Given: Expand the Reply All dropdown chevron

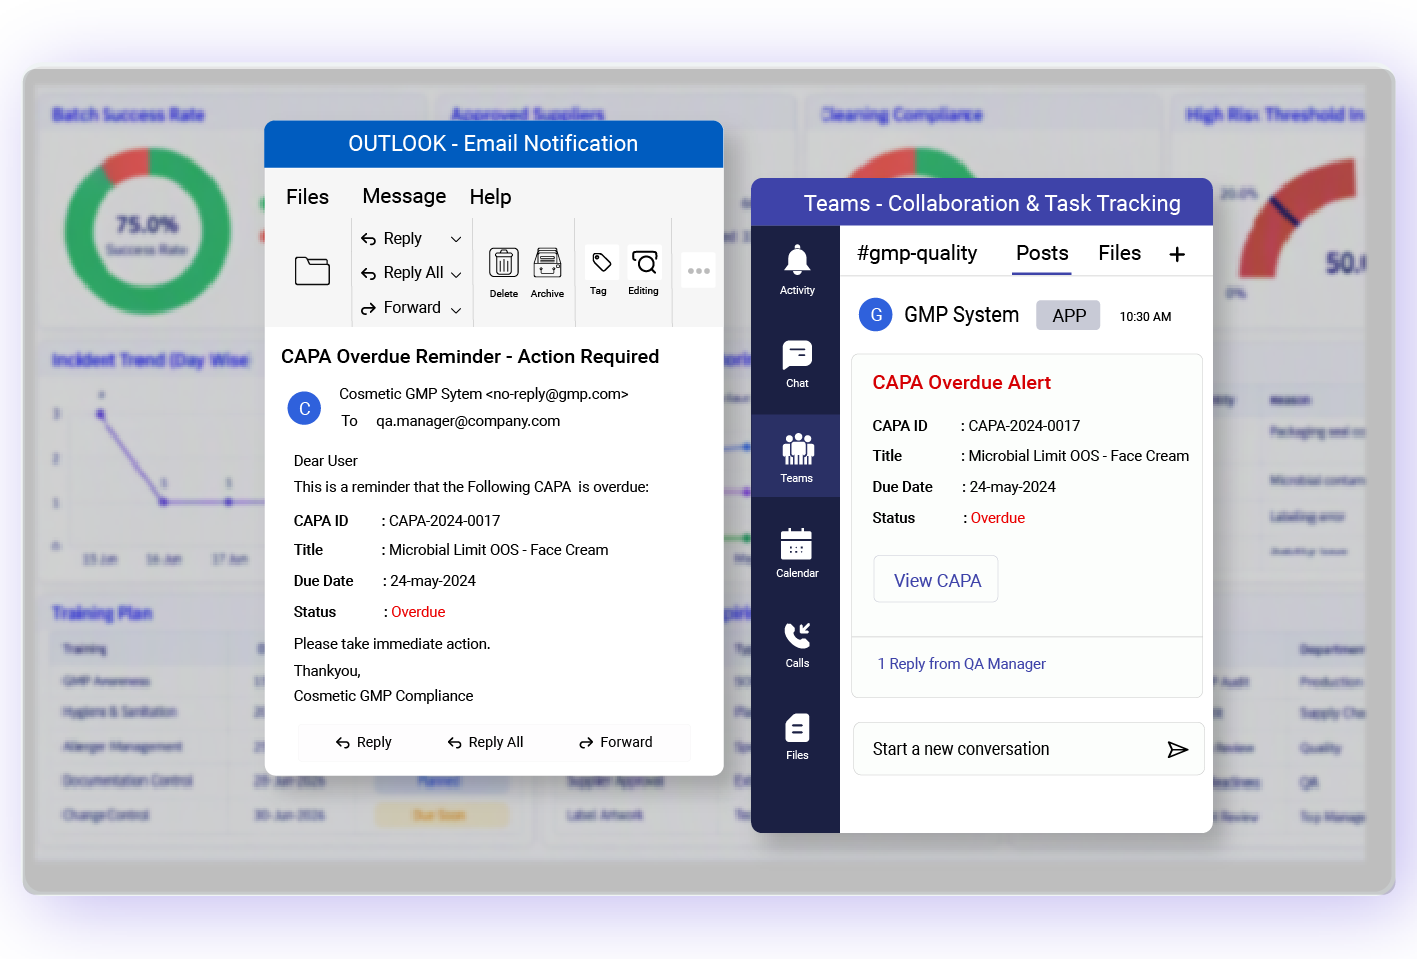Looking at the screenshot, I should click(456, 274).
